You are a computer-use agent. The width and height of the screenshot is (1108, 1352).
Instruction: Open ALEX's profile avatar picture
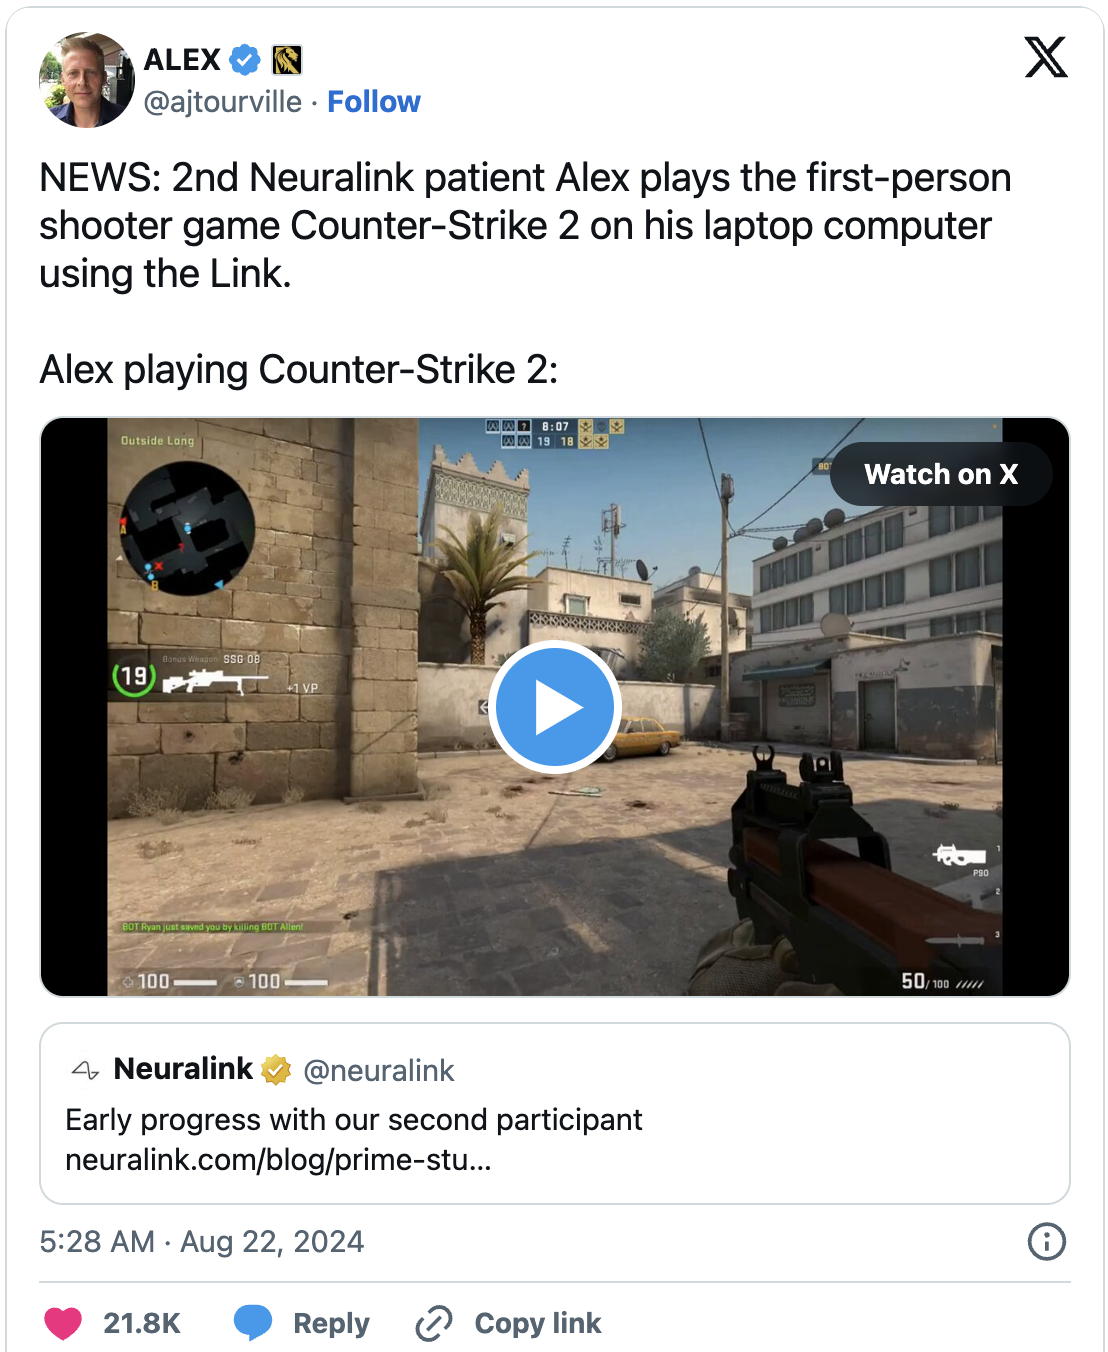coord(87,80)
